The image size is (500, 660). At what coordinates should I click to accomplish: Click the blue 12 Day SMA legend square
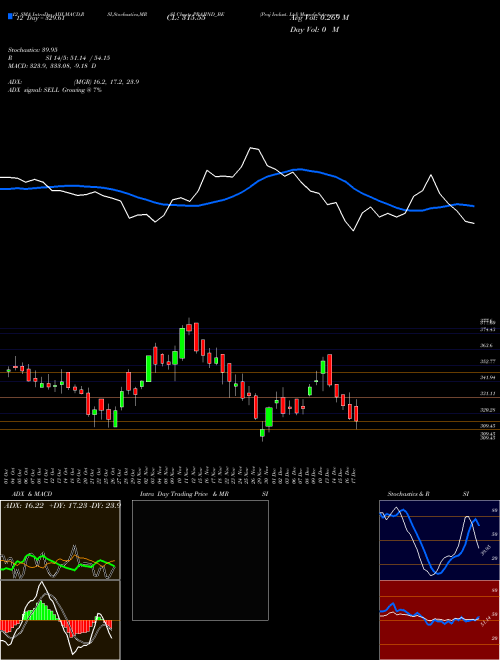[x=11, y=17]
